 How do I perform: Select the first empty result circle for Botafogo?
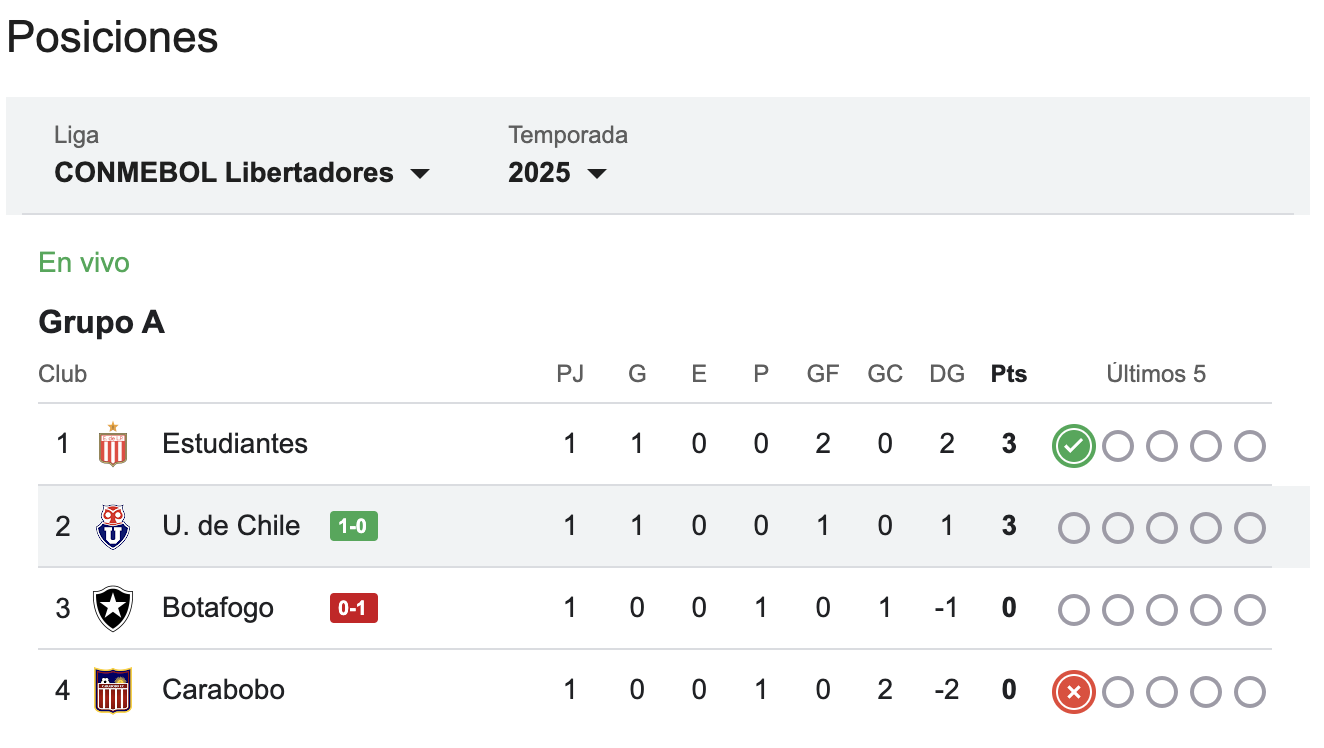tap(1072, 609)
